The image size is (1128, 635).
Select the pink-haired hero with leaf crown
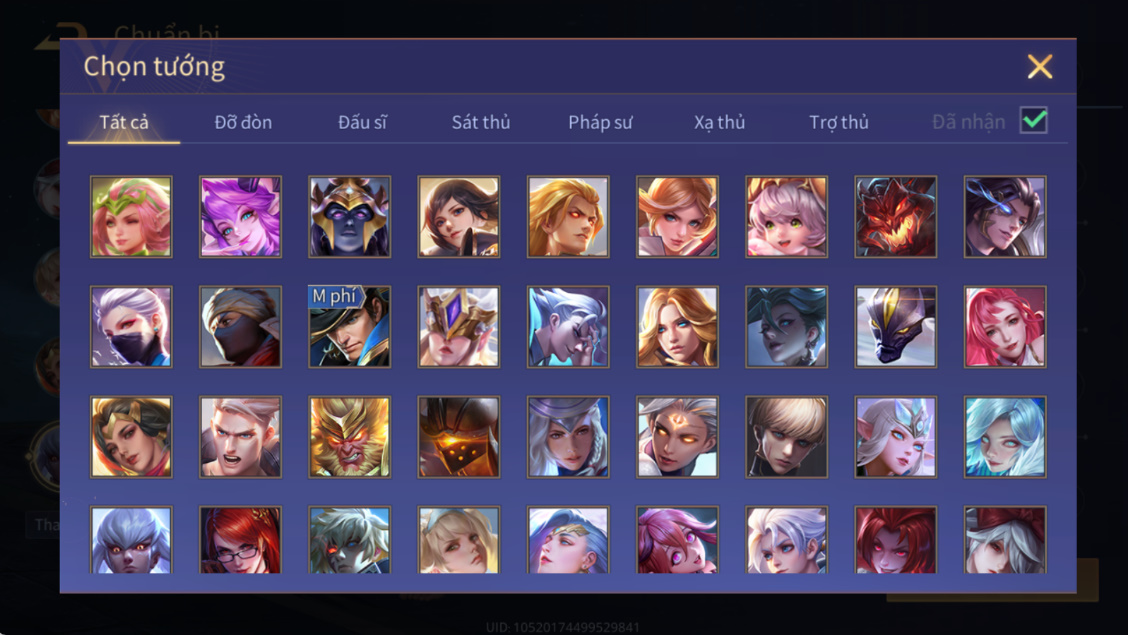click(x=131, y=216)
